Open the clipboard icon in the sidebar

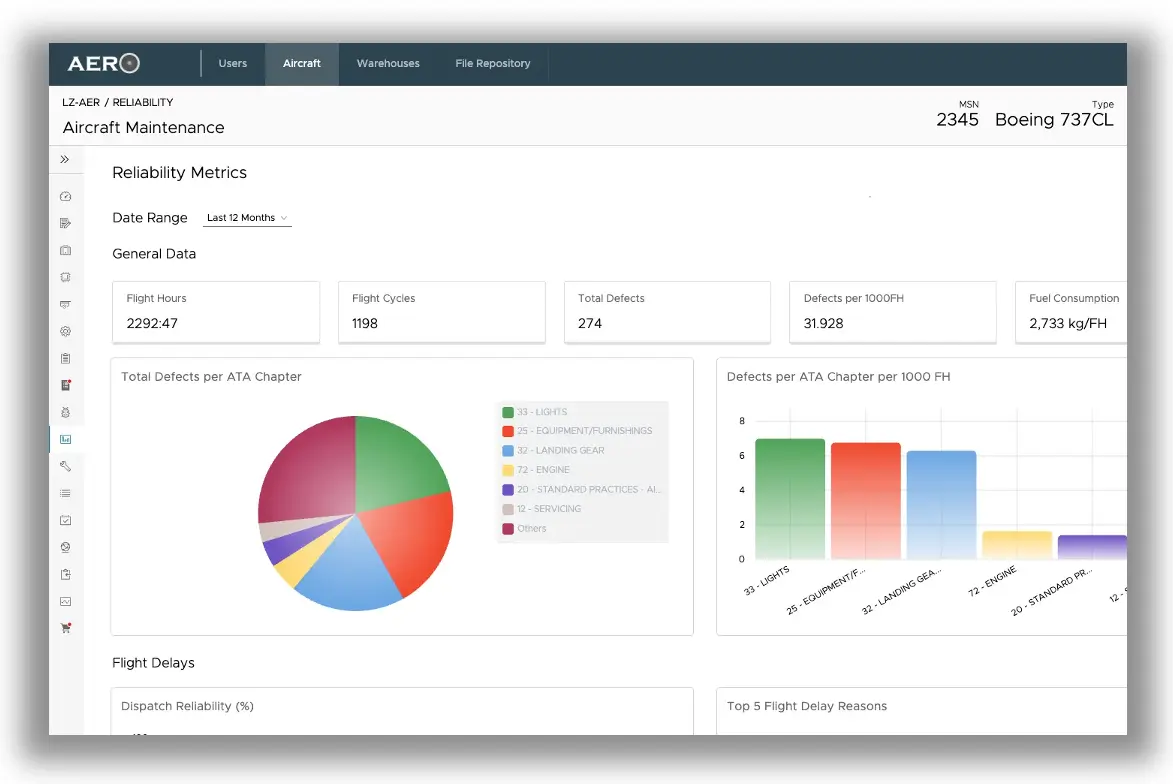click(x=66, y=358)
